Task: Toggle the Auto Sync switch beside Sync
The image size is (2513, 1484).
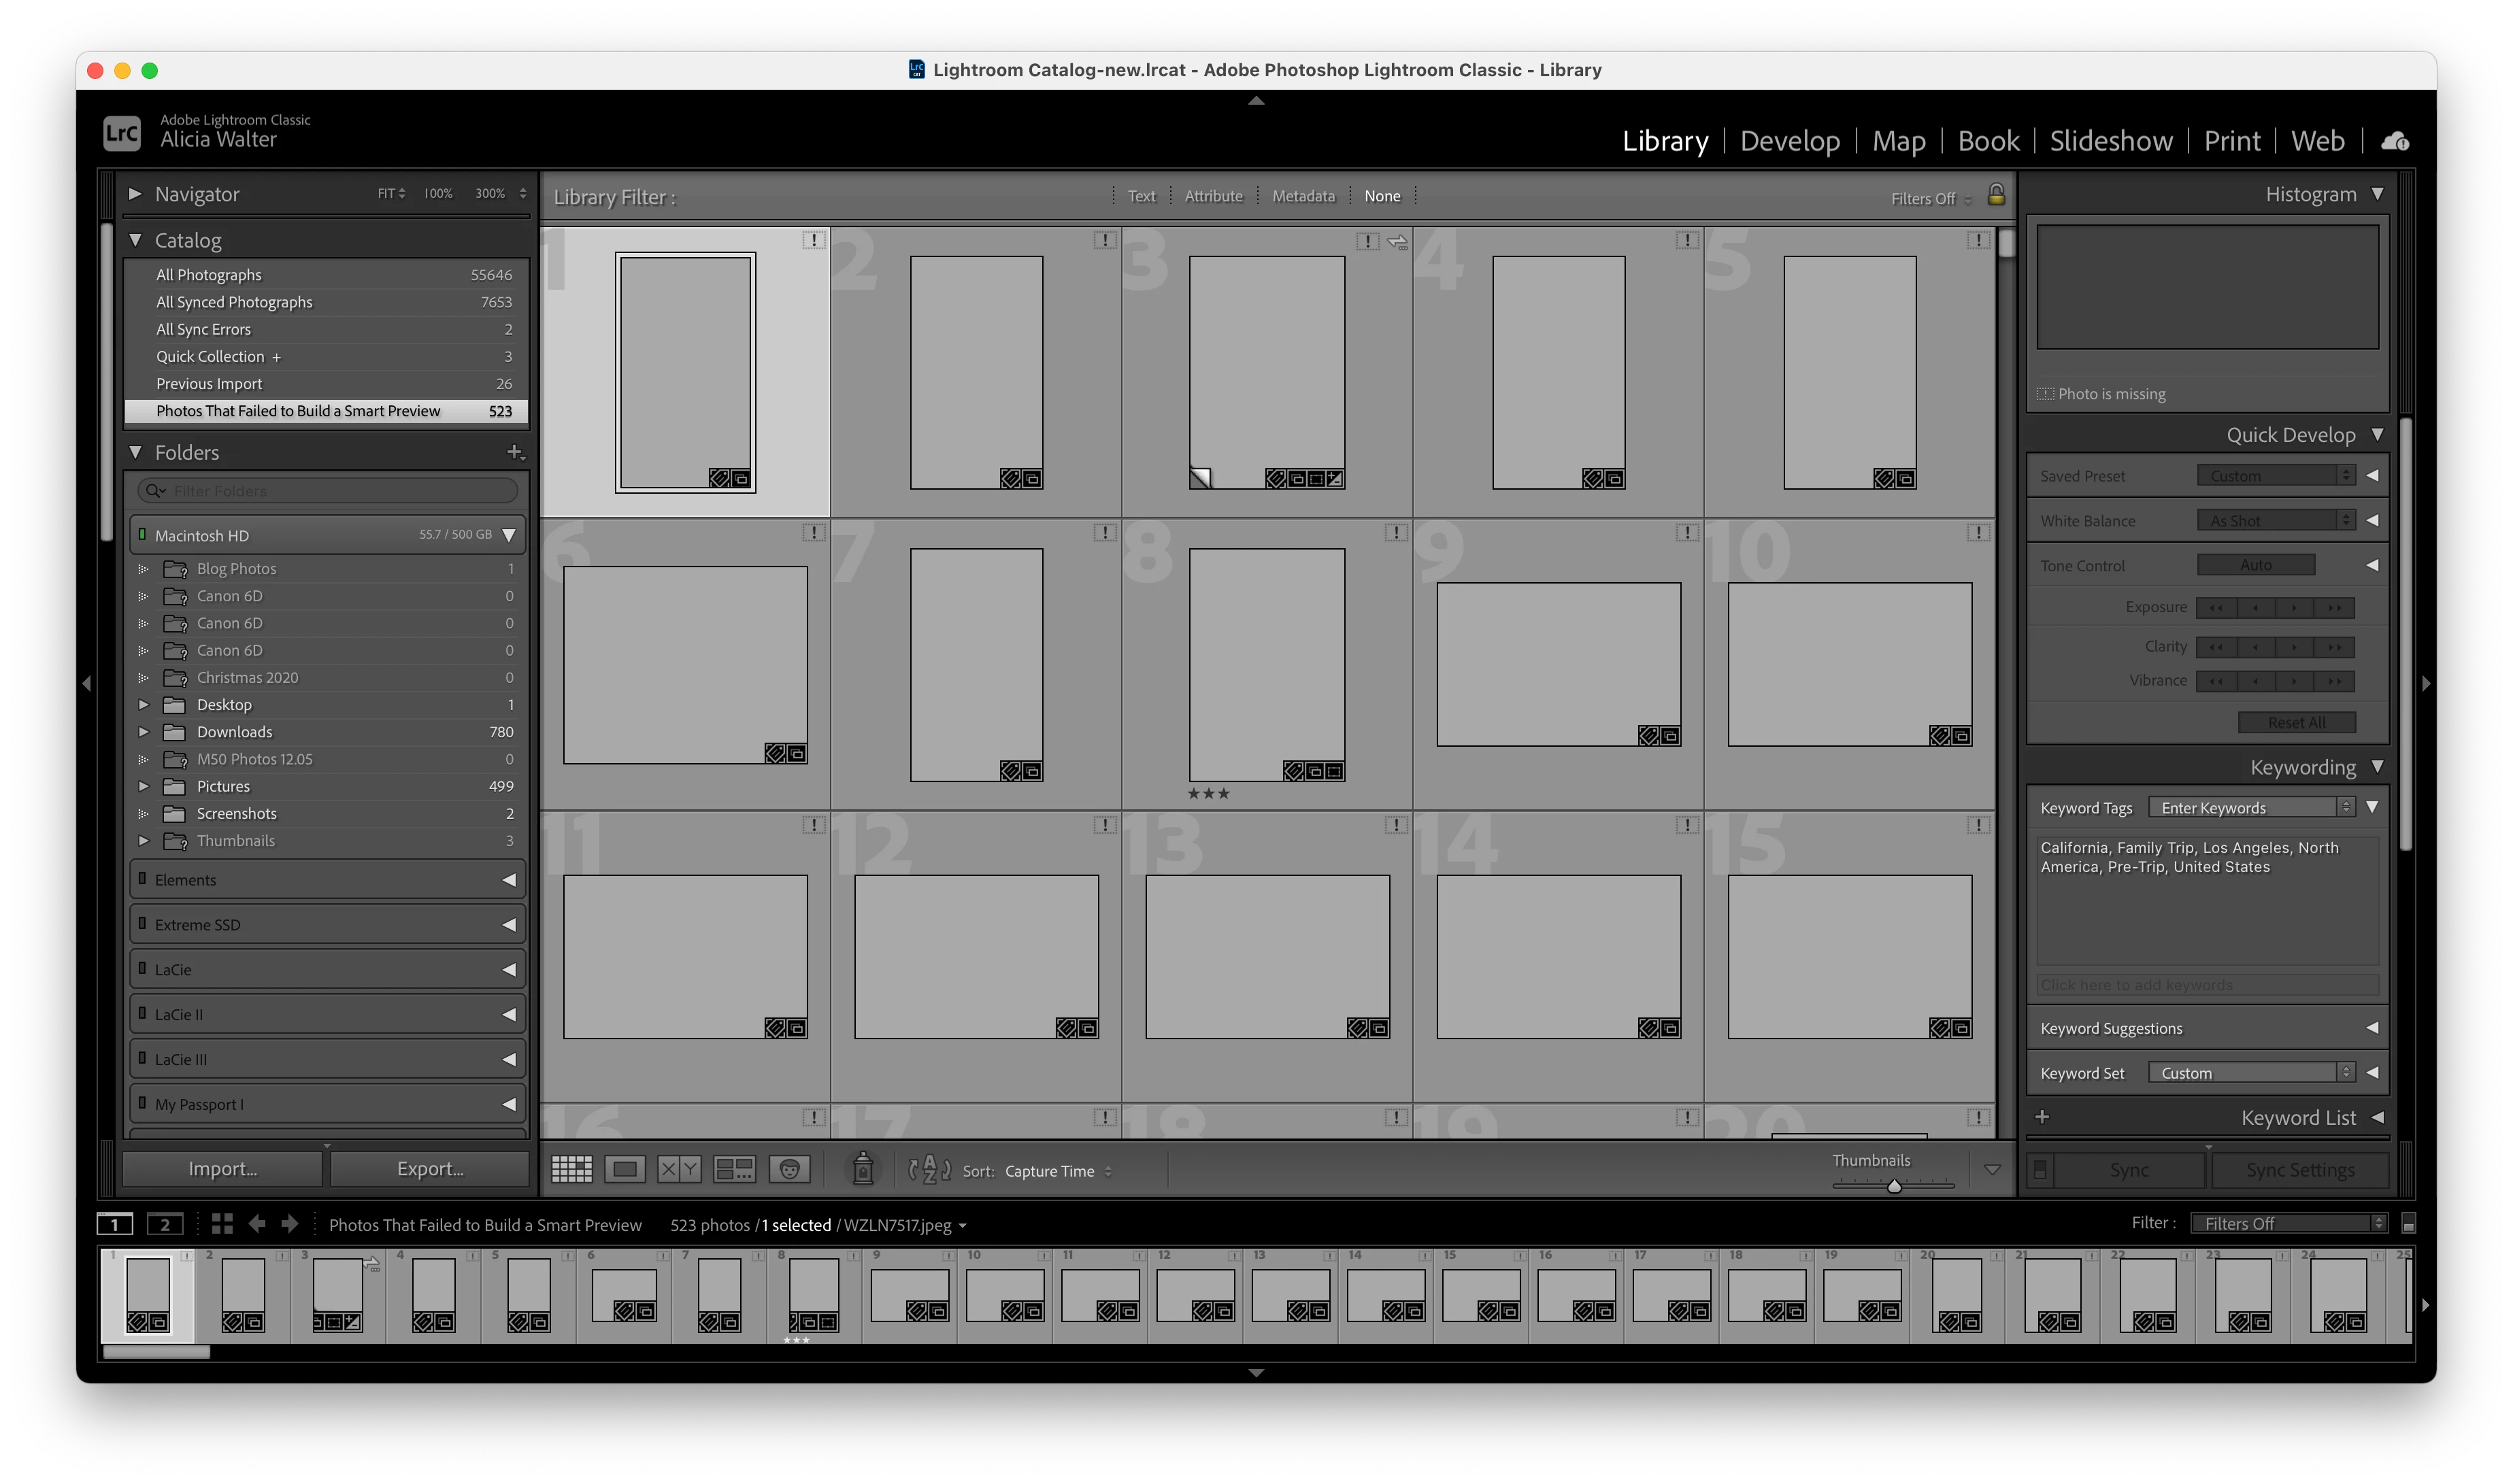Action: point(2040,1169)
